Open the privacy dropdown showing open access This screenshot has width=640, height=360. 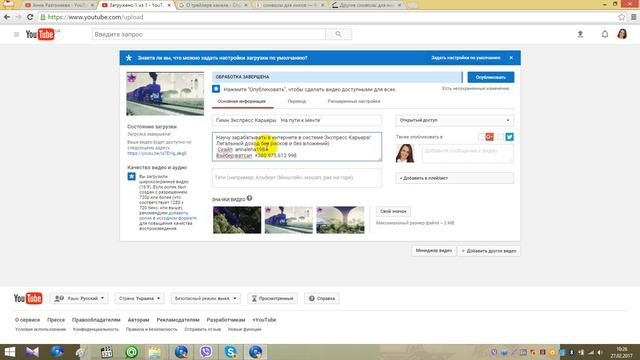click(454, 120)
